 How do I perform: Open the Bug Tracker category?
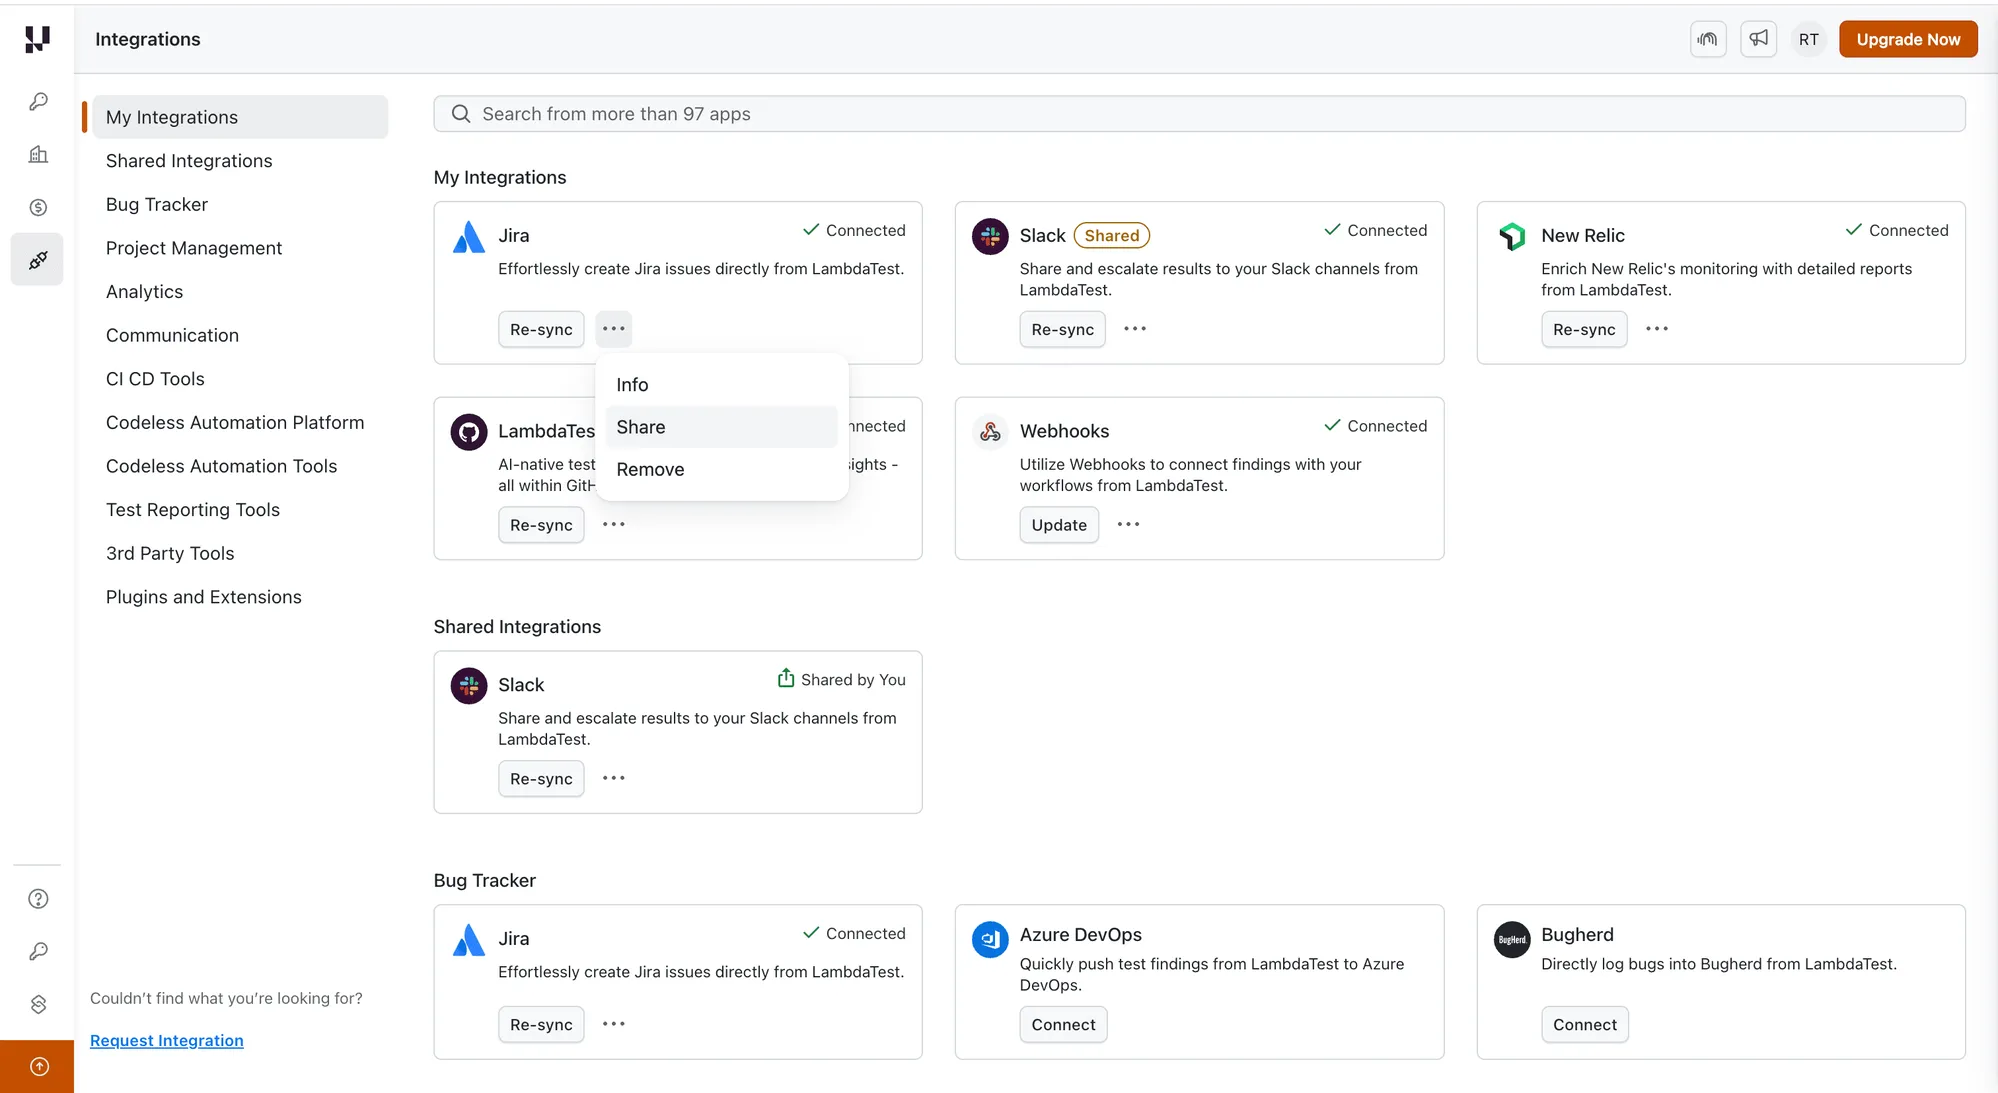coord(157,205)
